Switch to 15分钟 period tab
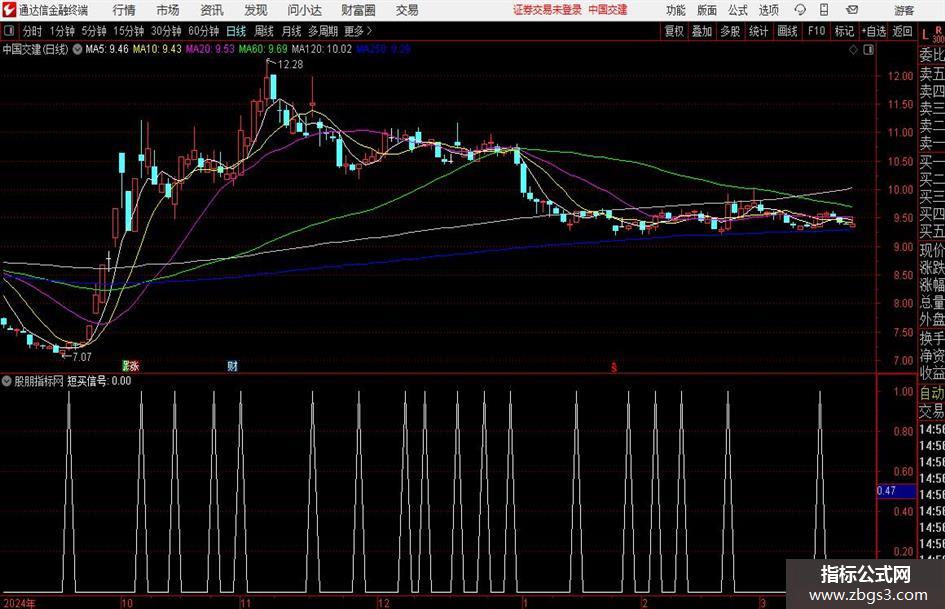The image size is (945, 609). (x=129, y=31)
